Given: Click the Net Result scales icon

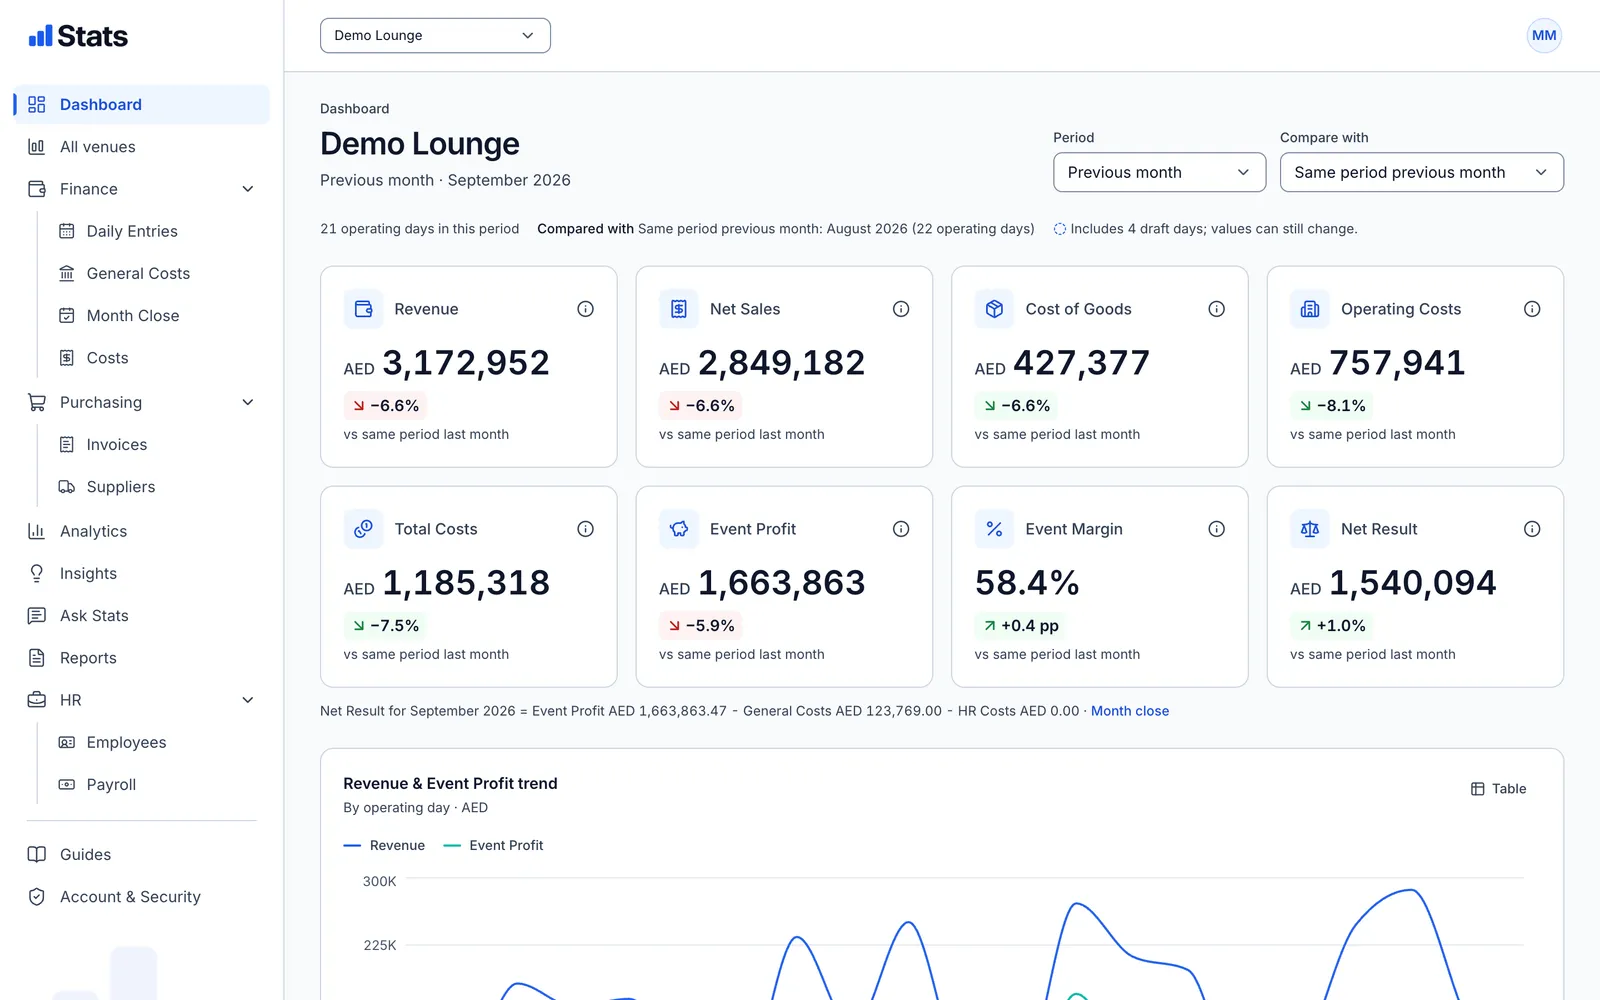Looking at the screenshot, I should (1310, 529).
